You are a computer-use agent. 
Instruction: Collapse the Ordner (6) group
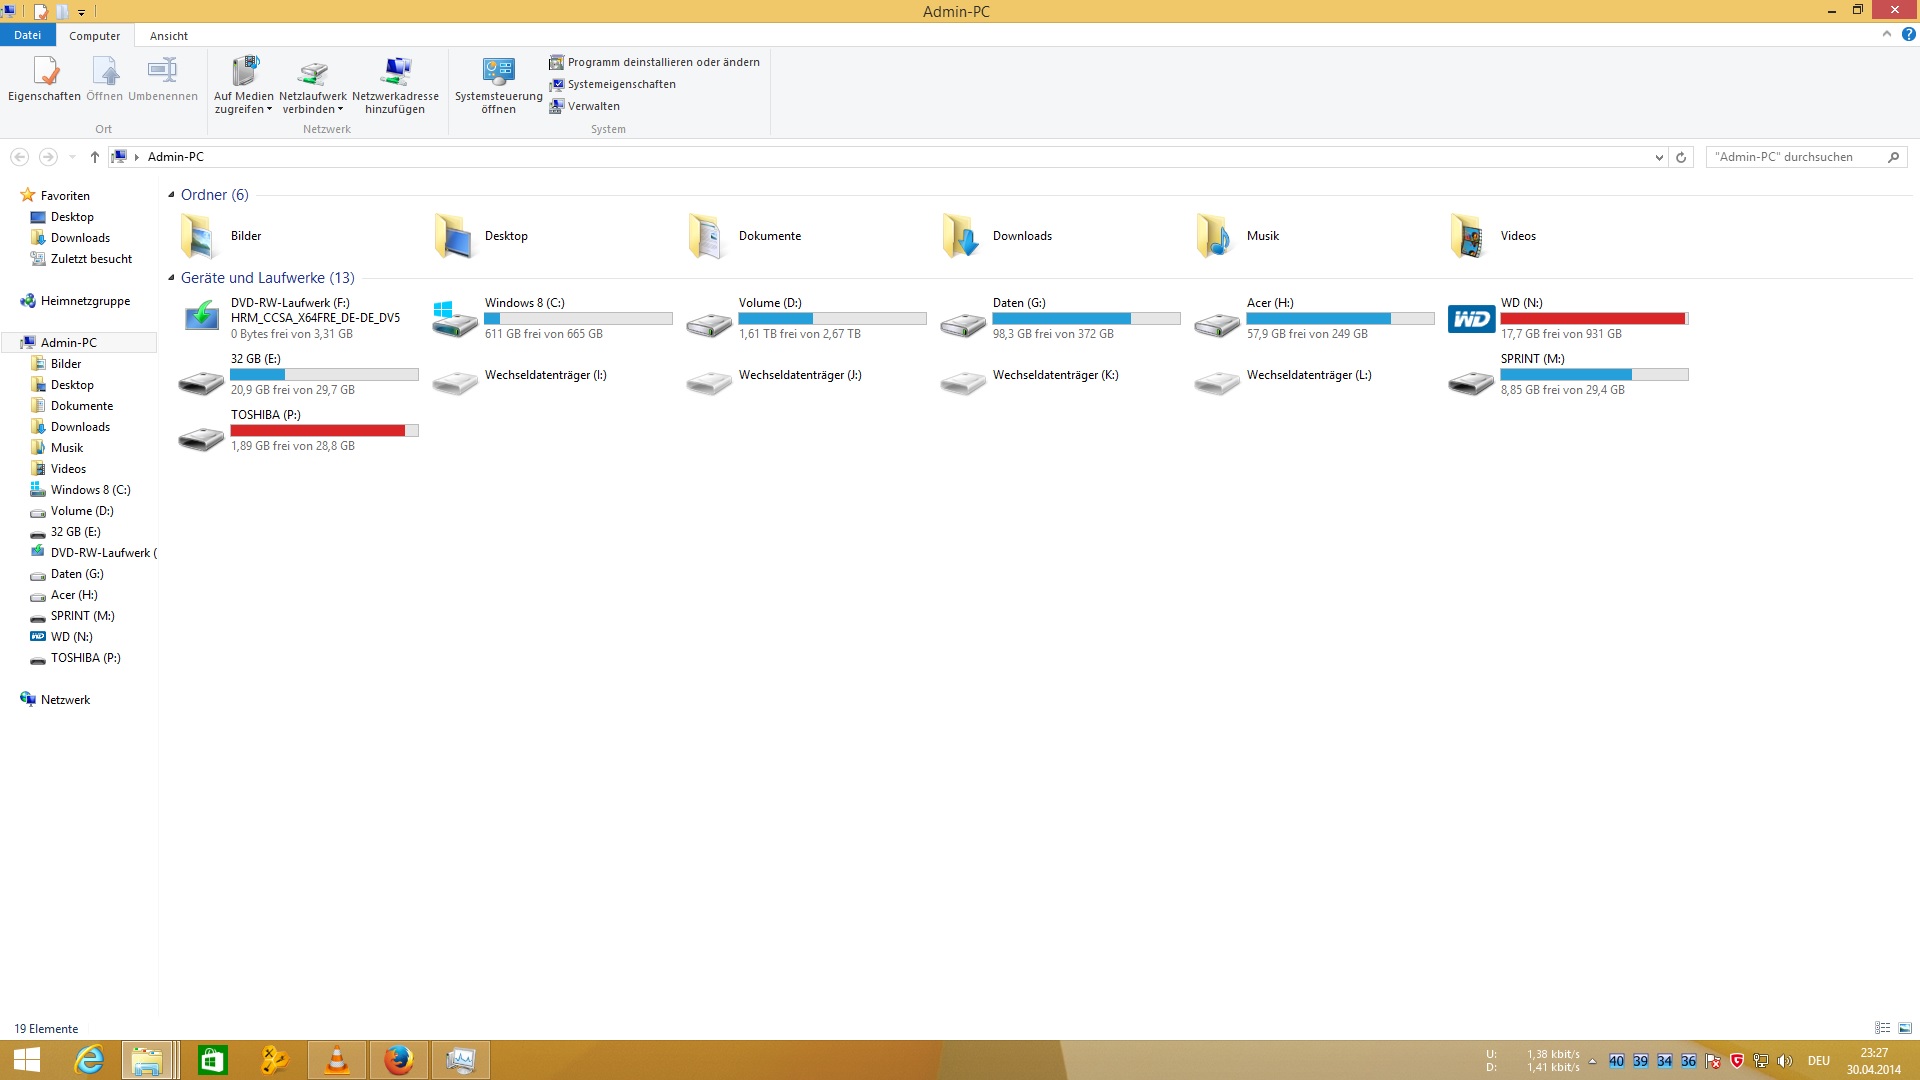coord(171,195)
